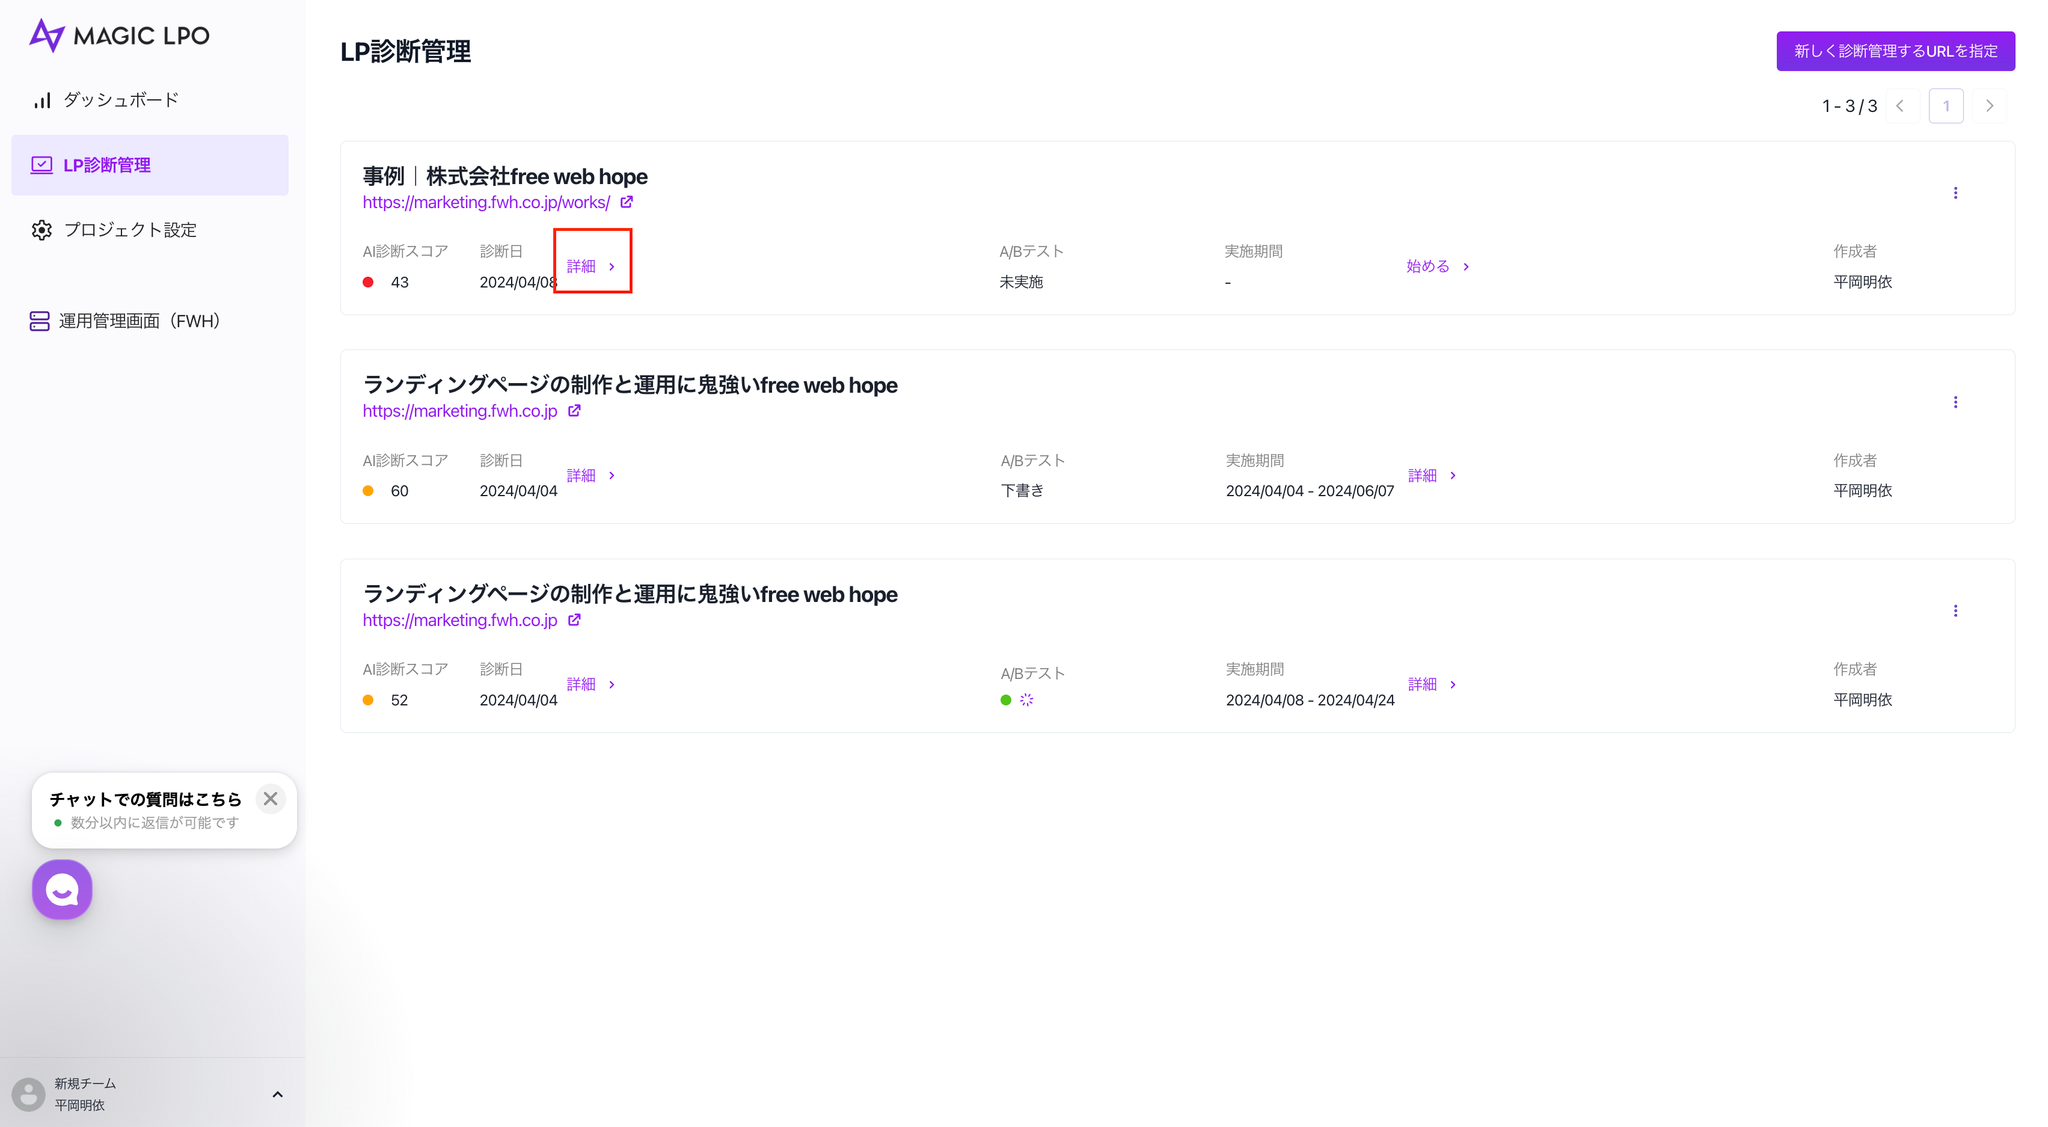
Task: Click external link icon on third card URL
Action: point(575,620)
